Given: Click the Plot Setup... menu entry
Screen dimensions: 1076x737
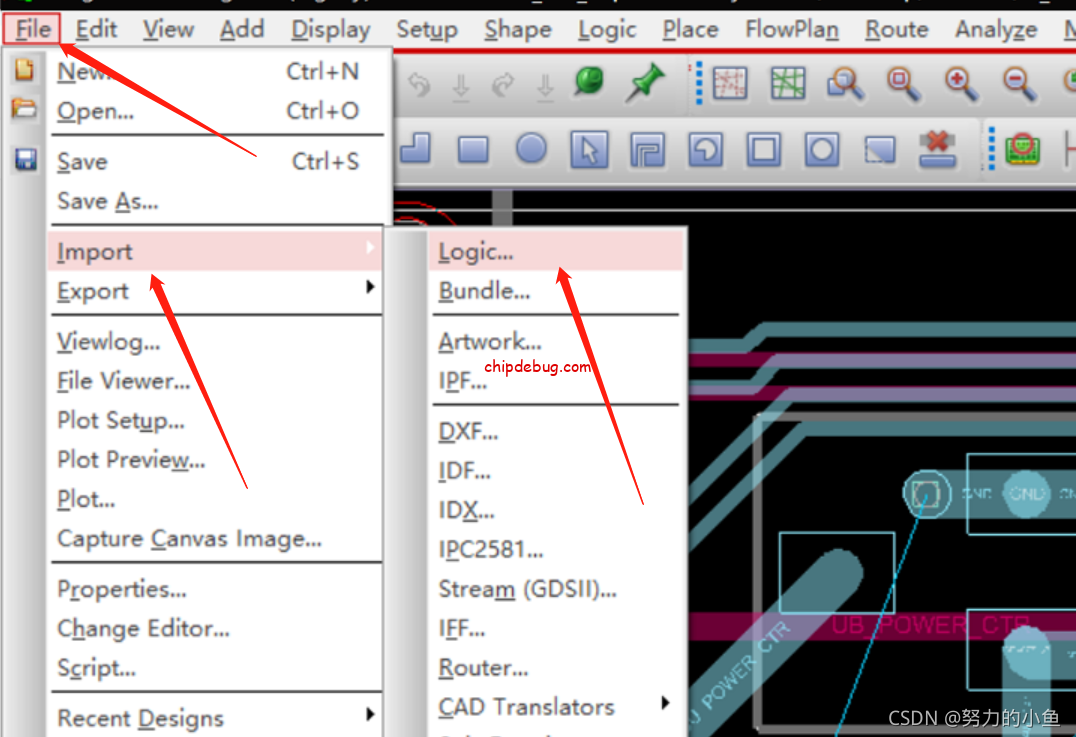Looking at the screenshot, I should pyautogui.click(x=121, y=420).
